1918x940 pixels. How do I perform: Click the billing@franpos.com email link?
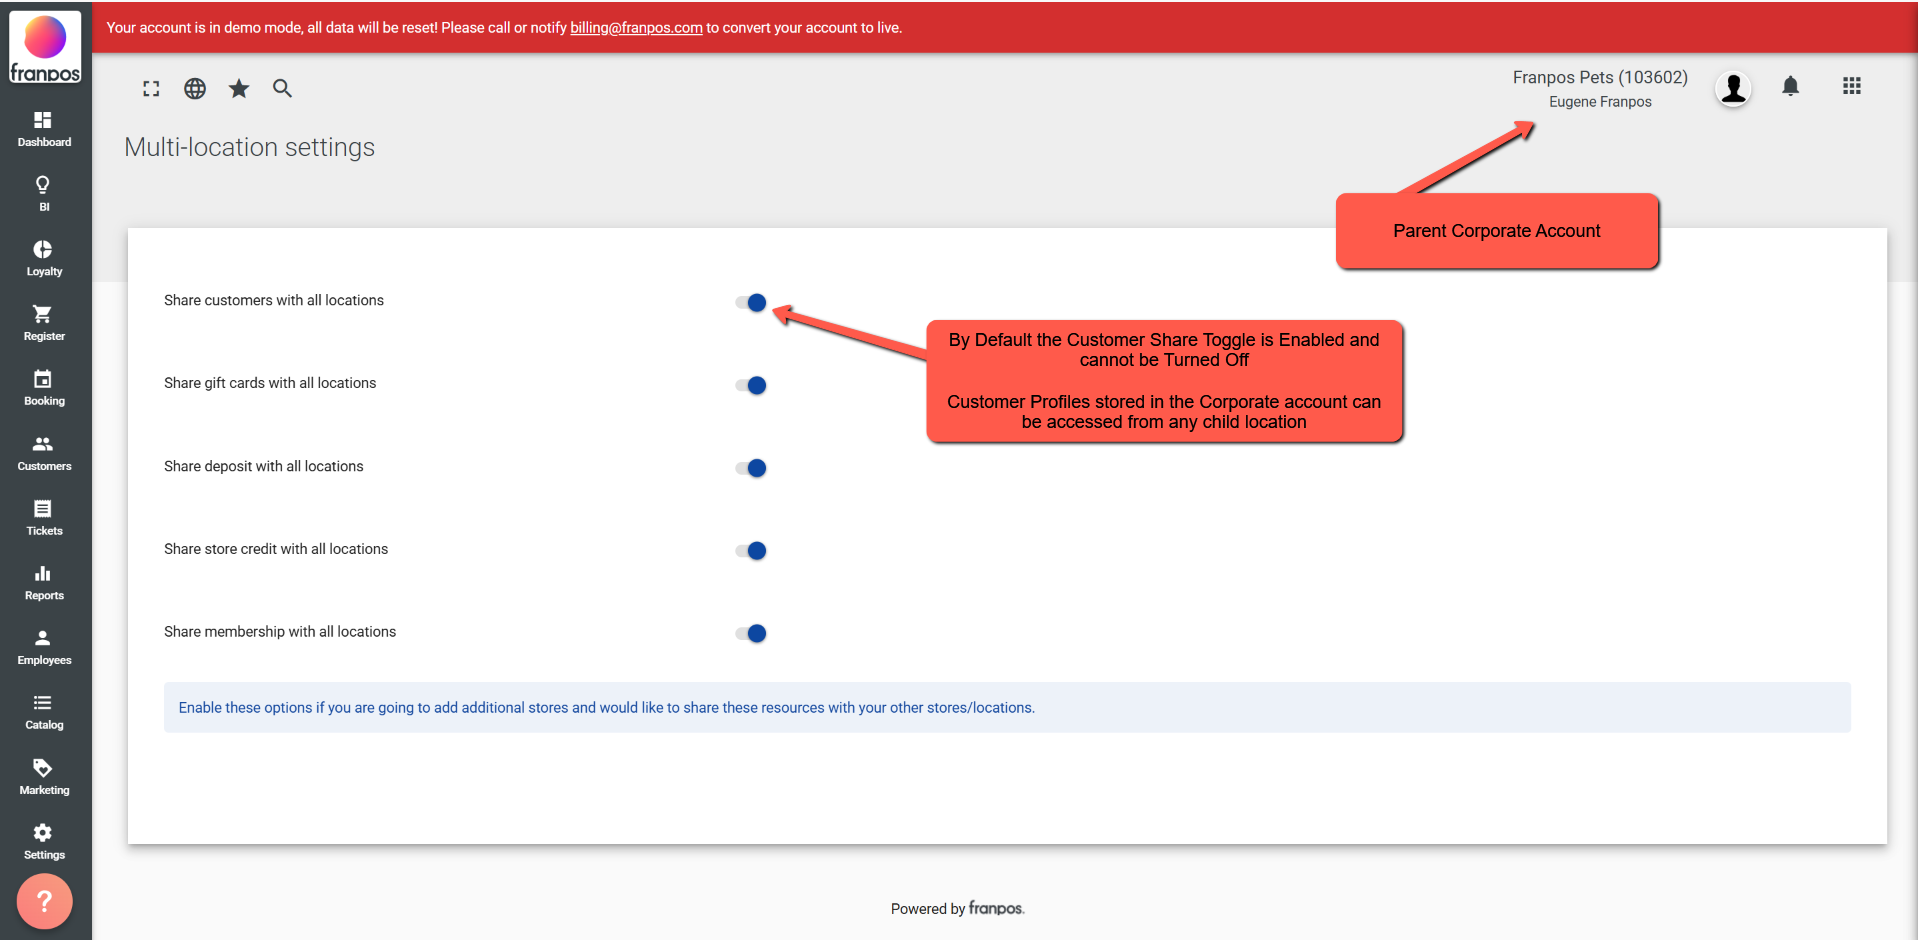coord(636,28)
